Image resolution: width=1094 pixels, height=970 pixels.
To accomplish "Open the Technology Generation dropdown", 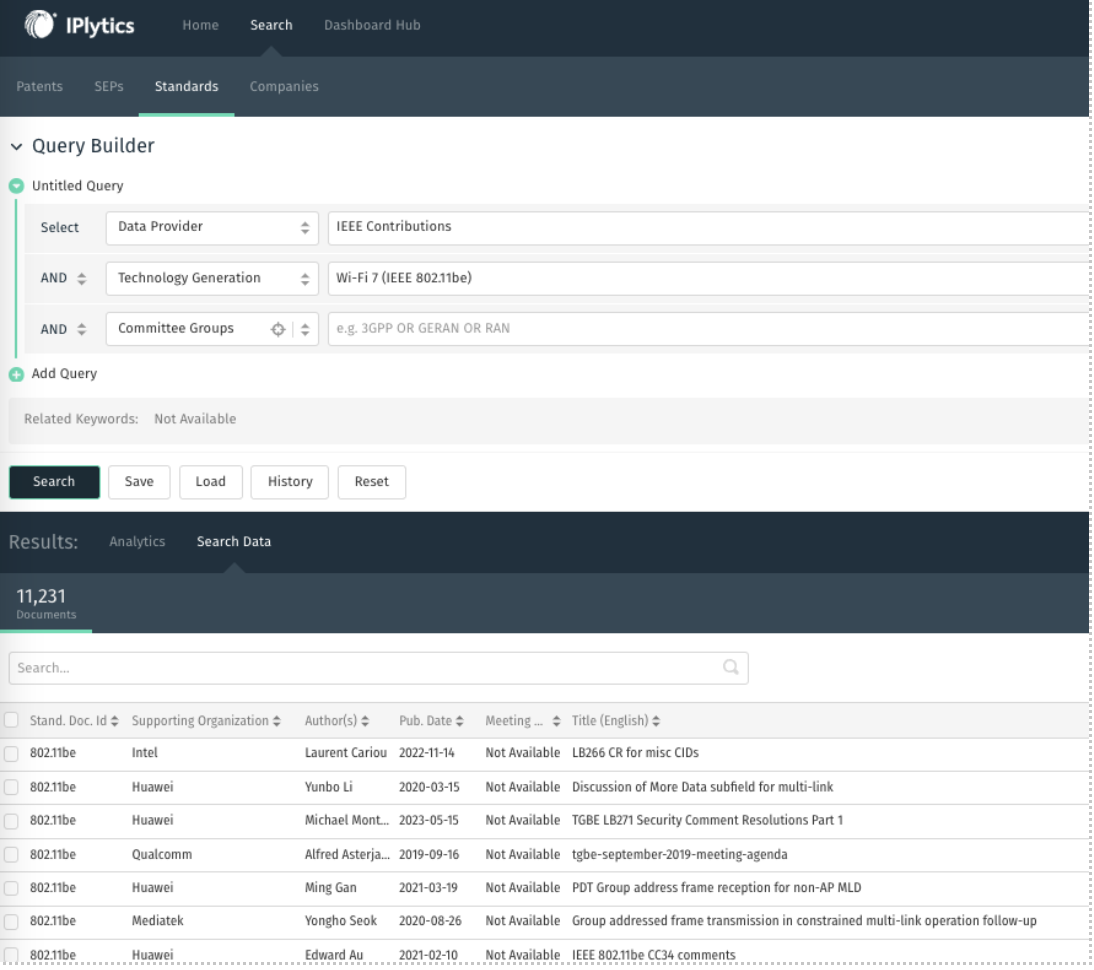I will tap(212, 279).
